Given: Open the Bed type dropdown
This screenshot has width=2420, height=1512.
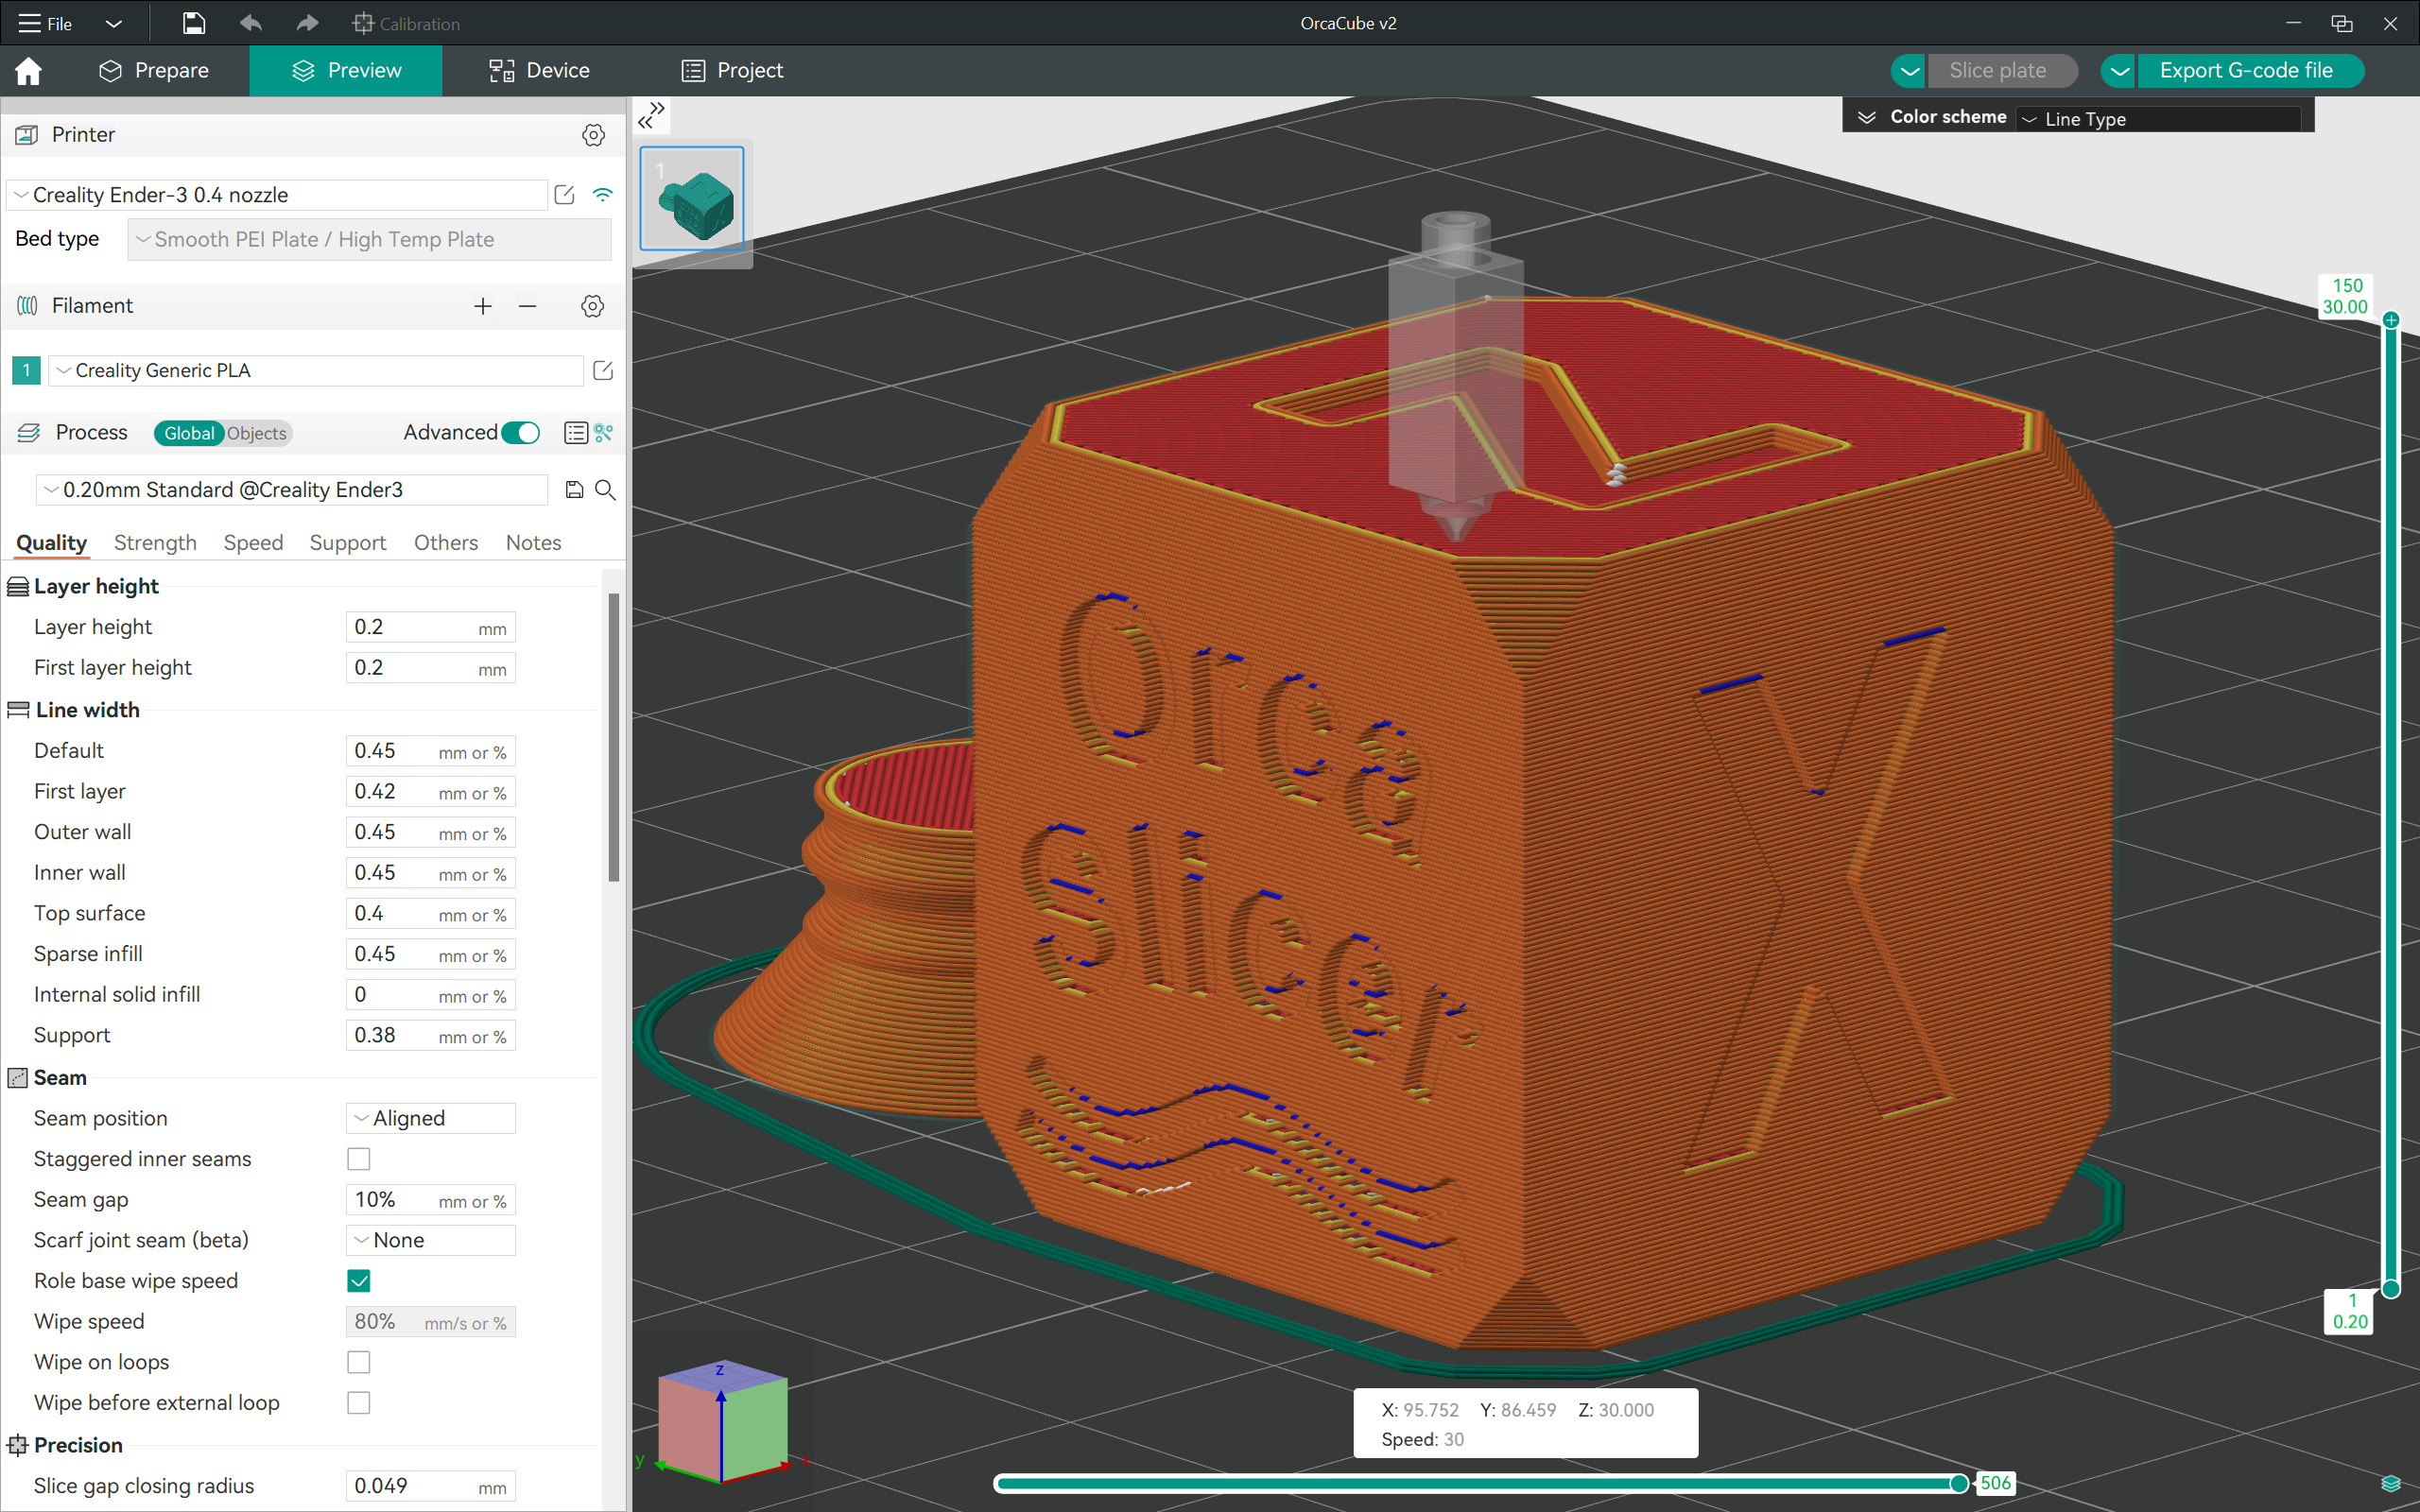Looking at the screenshot, I should click(x=369, y=240).
